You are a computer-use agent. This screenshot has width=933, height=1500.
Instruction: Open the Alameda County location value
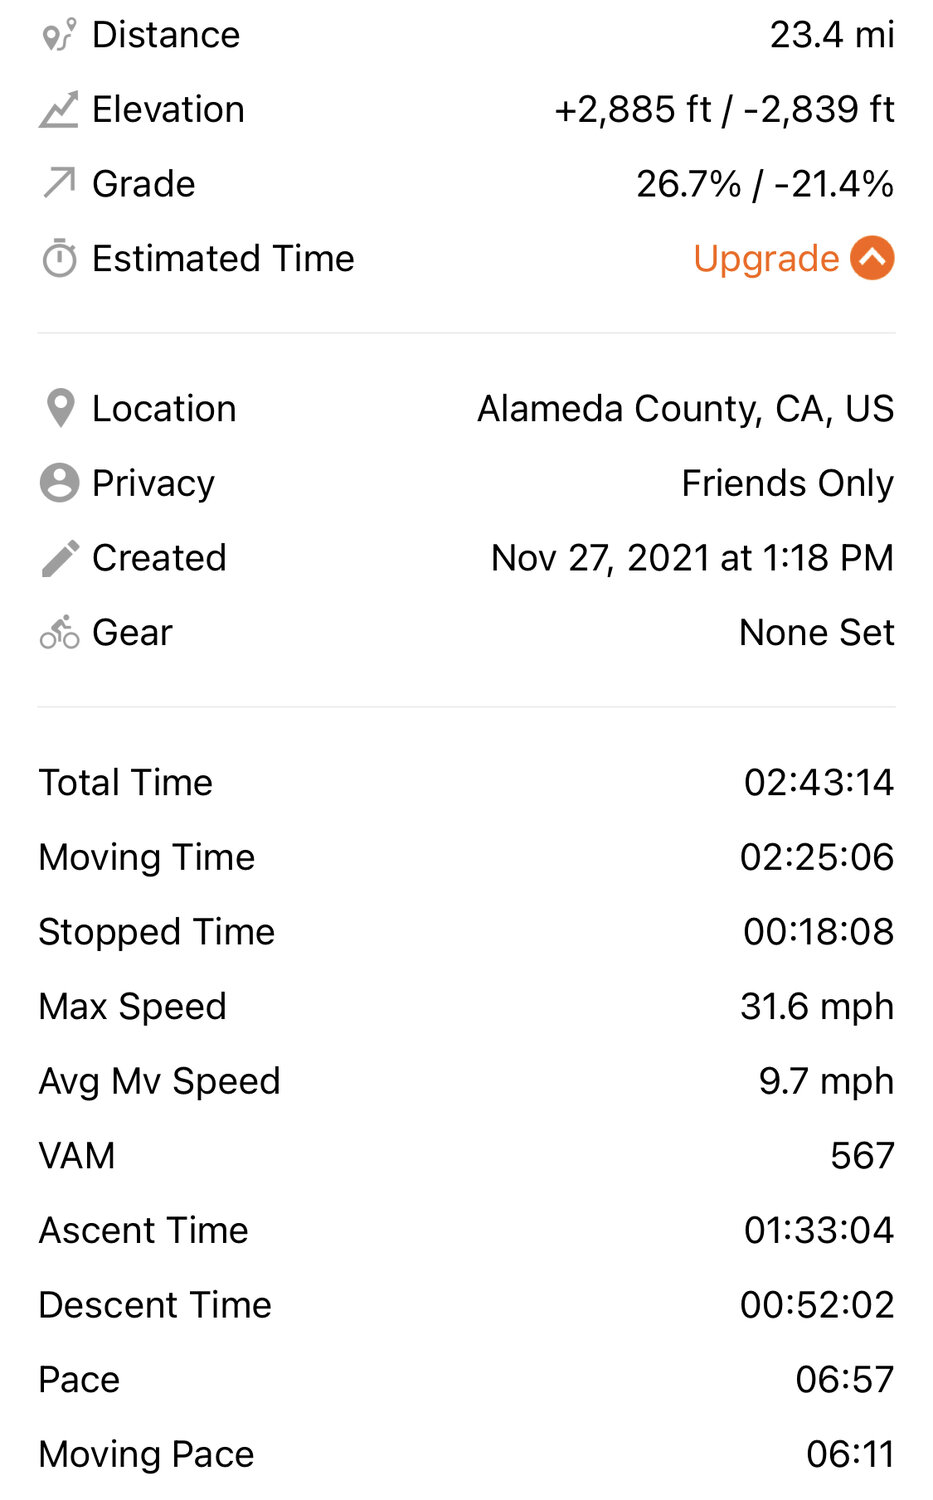685,408
